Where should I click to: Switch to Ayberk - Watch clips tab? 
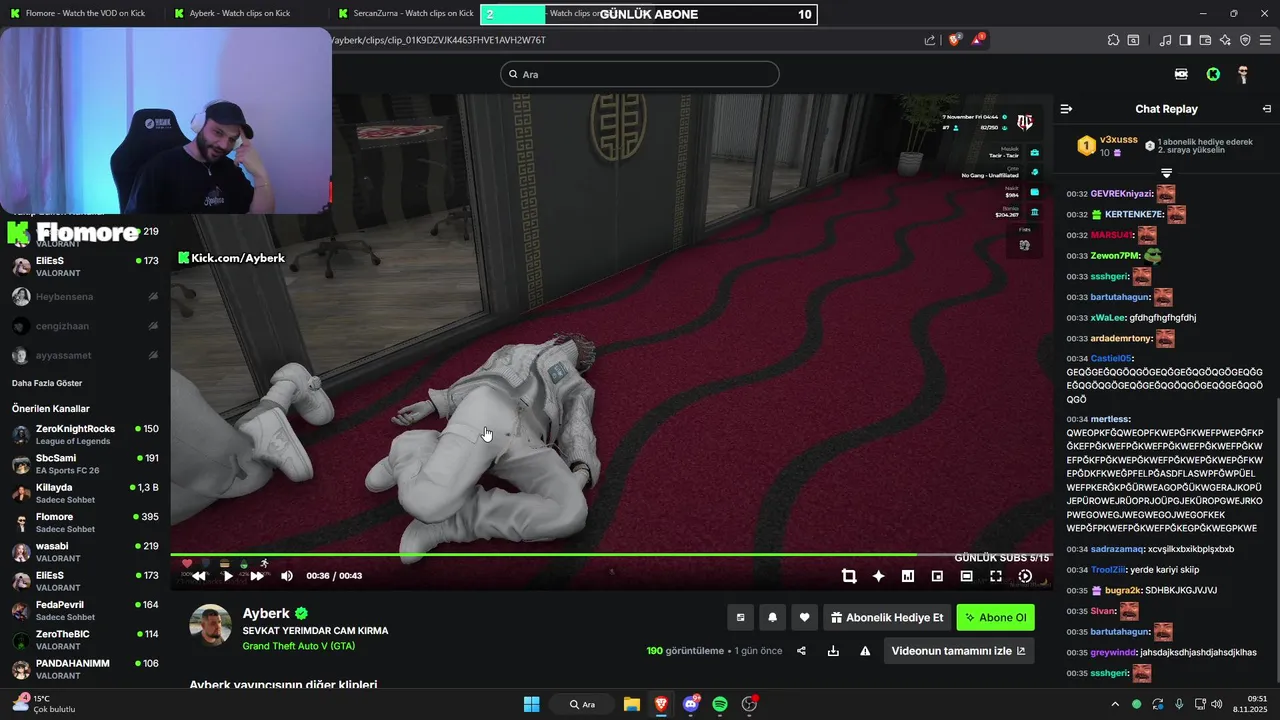click(240, 13)
